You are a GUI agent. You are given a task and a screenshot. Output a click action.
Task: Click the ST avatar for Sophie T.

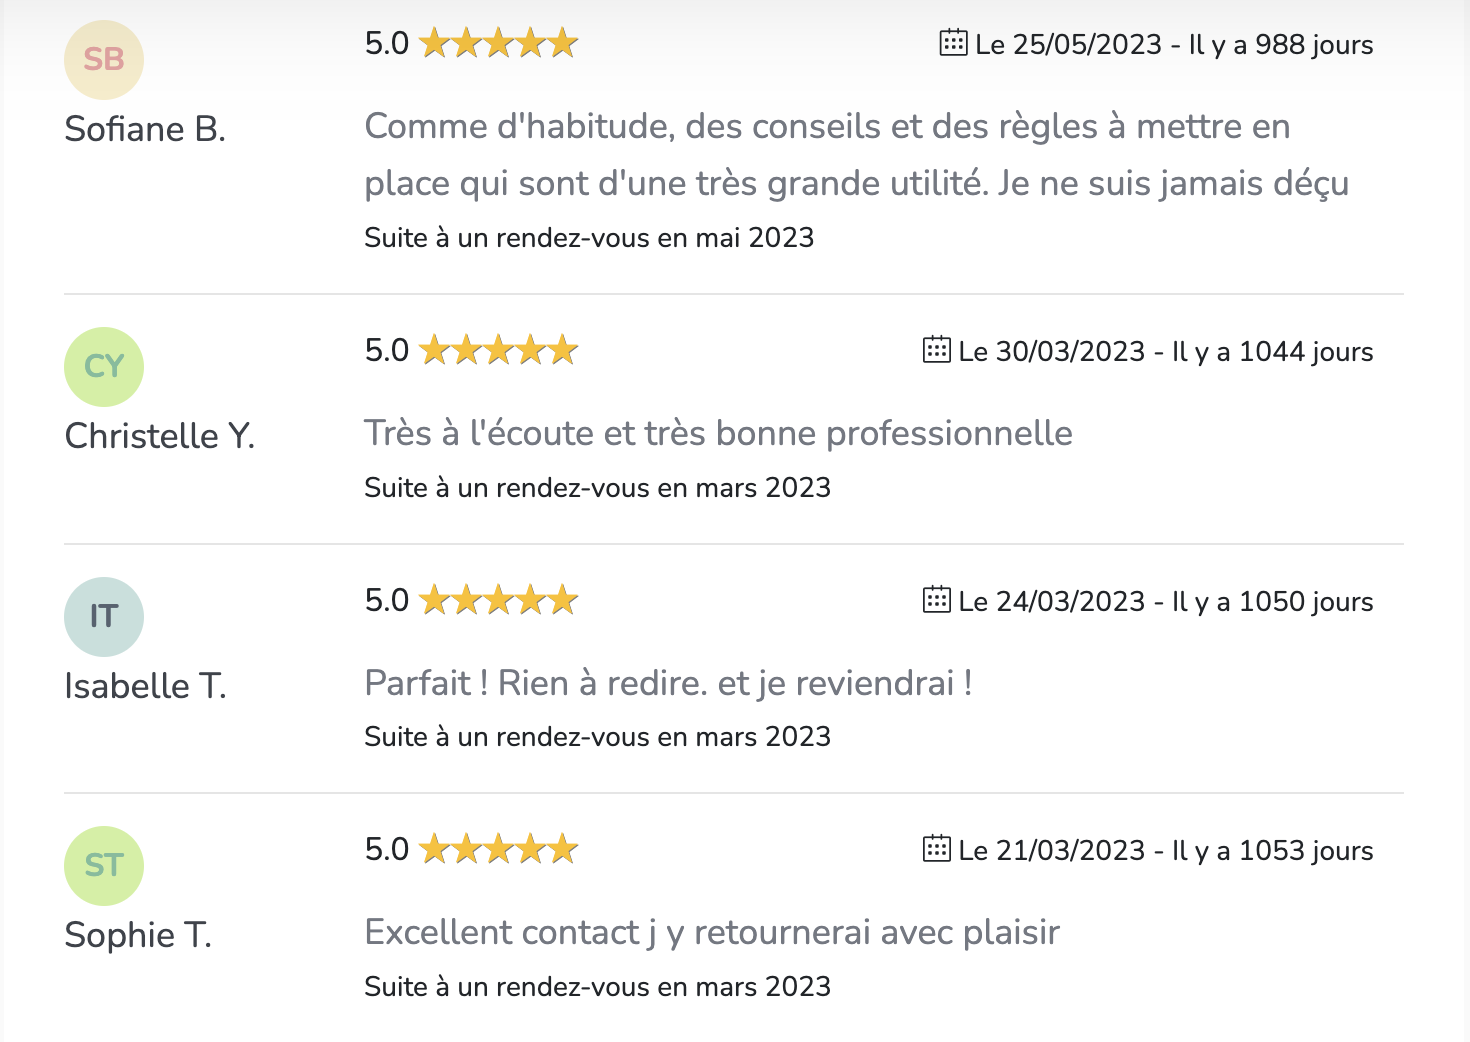pos(104,865)
